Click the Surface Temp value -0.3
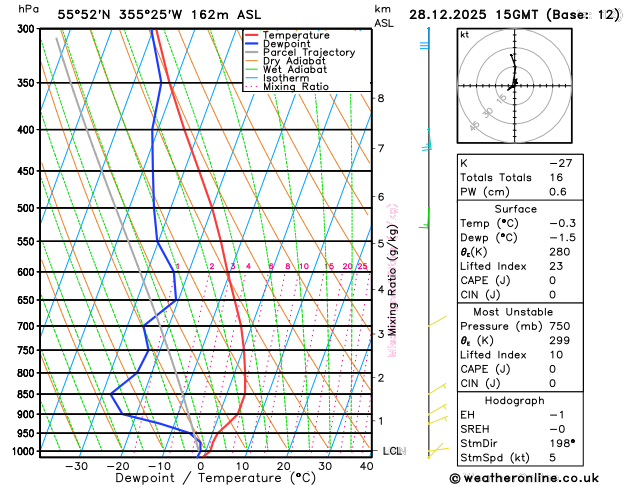Image resolution: width=629 pixels, height=486 pixels. click(x=562, y=223)
